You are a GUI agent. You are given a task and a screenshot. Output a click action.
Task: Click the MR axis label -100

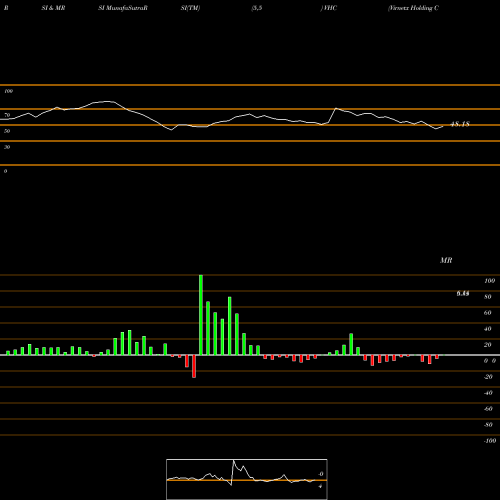[490, 441]
